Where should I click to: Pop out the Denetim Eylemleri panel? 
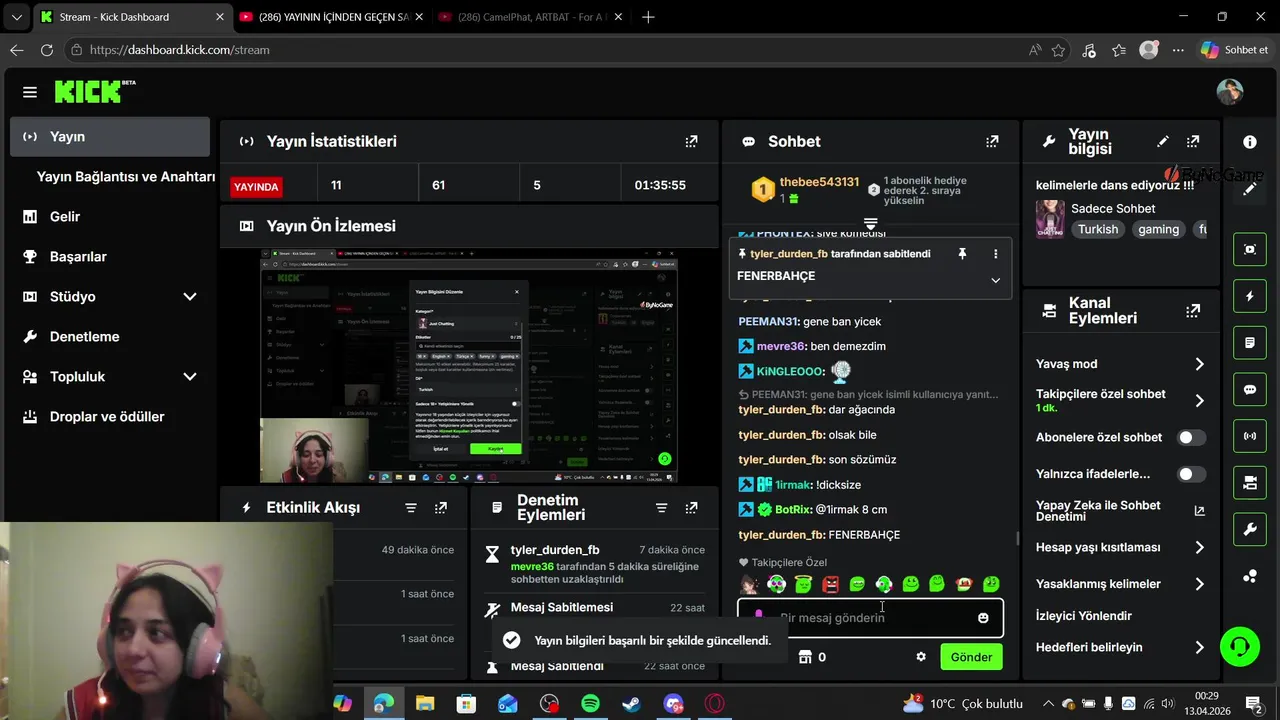coord(691,508)
